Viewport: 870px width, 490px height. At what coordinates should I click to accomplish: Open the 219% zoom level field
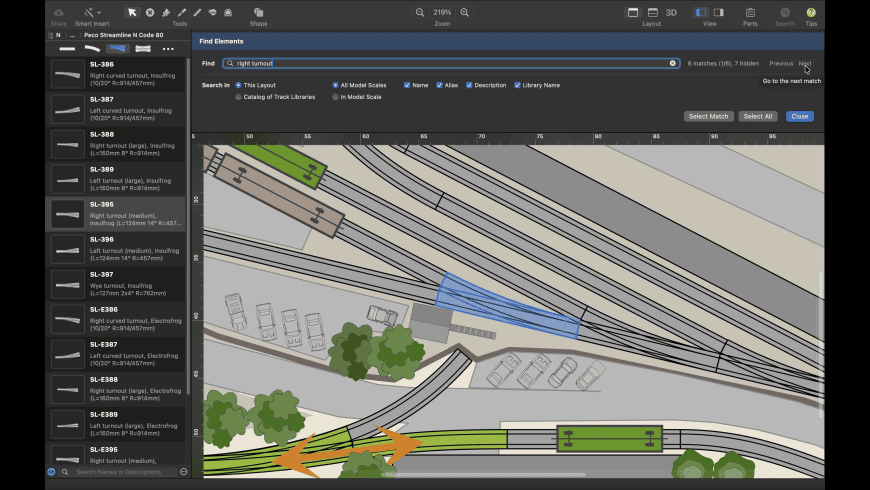[442, 12]
